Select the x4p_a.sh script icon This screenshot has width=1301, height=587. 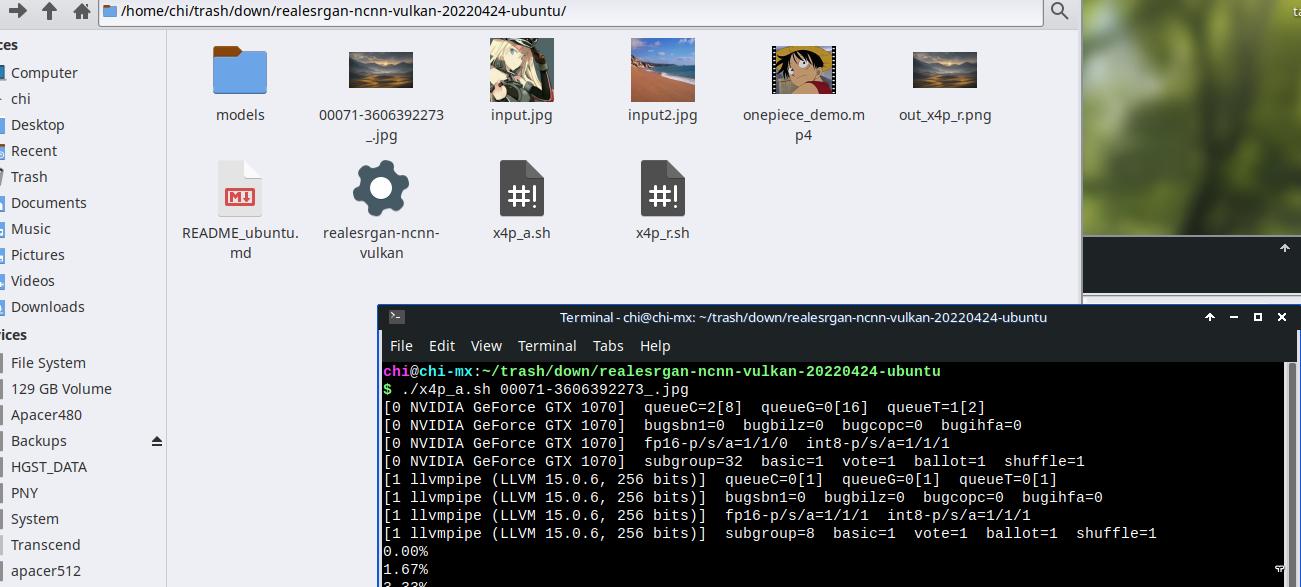[x=522, y=189]
